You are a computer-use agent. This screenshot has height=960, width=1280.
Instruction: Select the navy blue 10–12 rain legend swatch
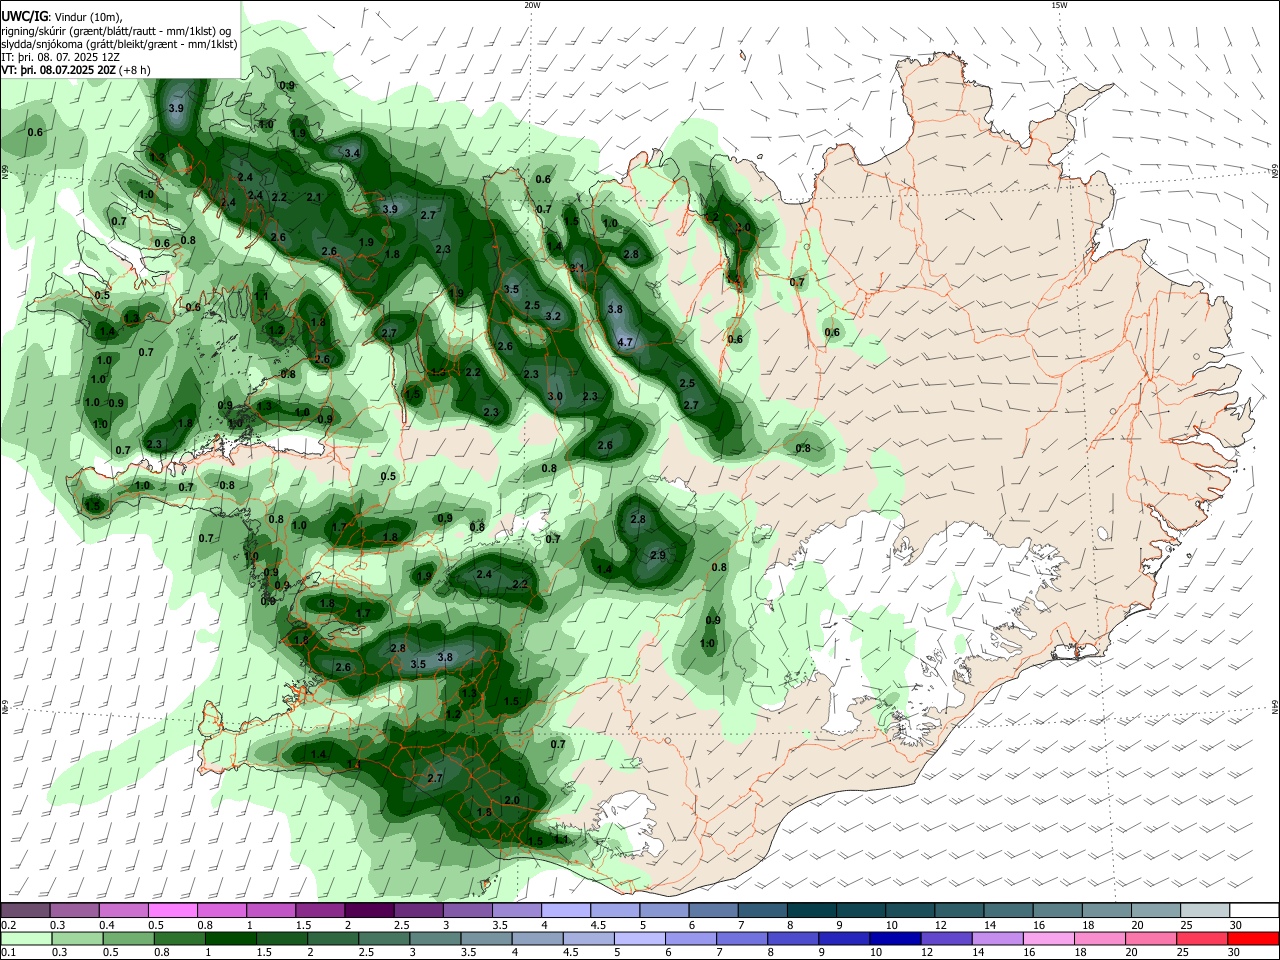point(895,939)
